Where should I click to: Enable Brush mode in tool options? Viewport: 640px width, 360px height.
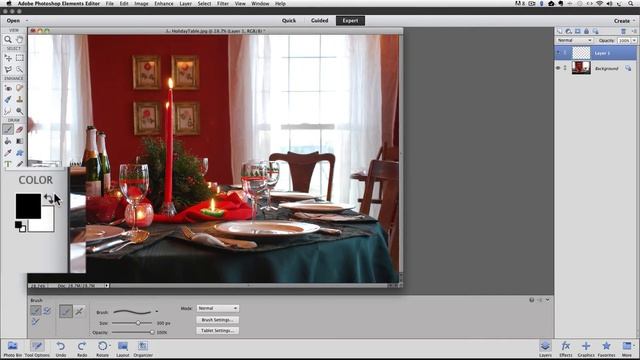point(66,311)
